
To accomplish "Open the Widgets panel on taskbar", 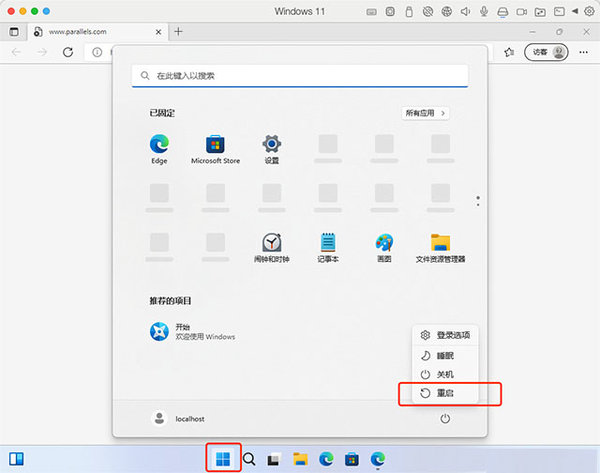I will click(x=16, y=458).
